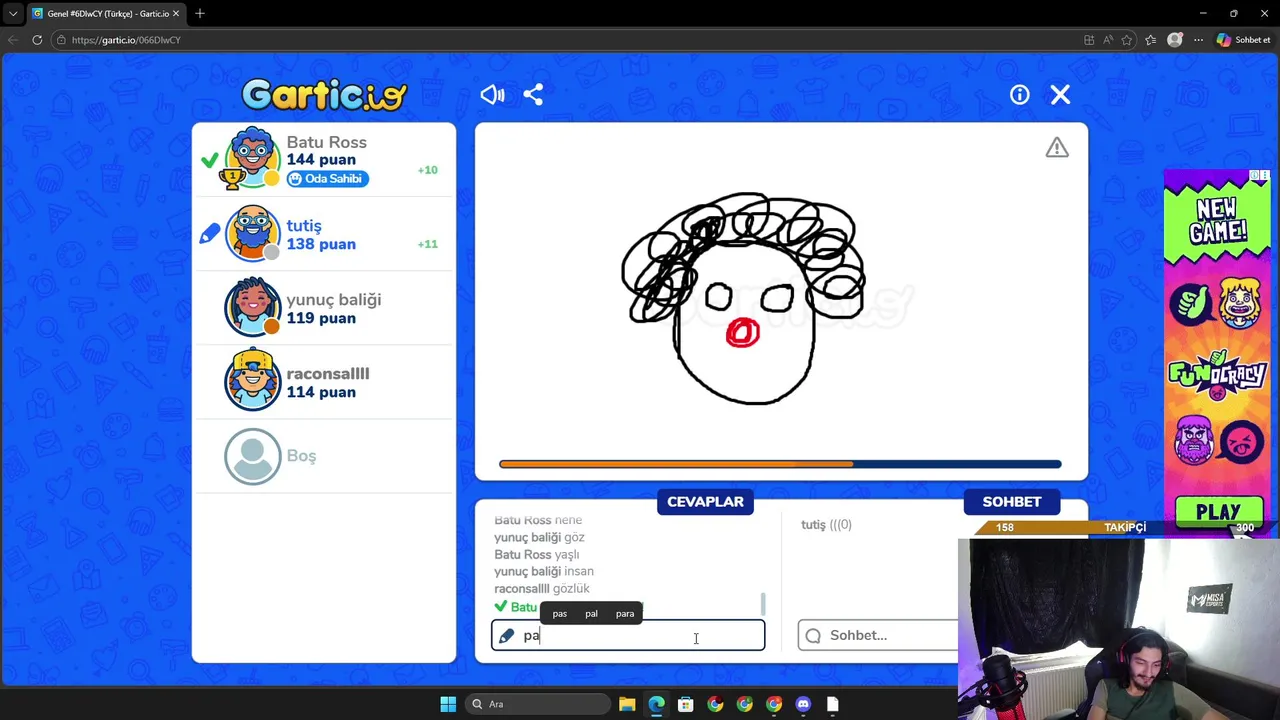Mute the game sound with speaker icon

[x=492, y=95]
